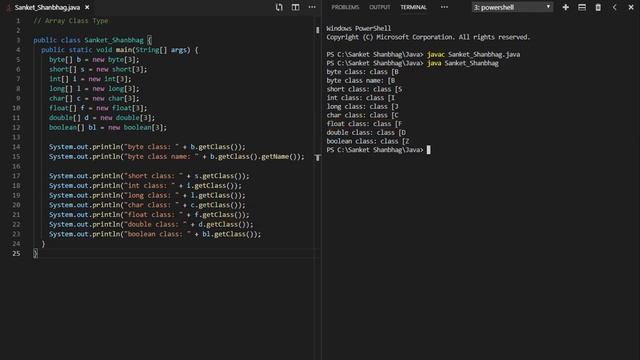The image size is (640, 360).
Task: Click 'main' method name in code
Action: [124, 50]
